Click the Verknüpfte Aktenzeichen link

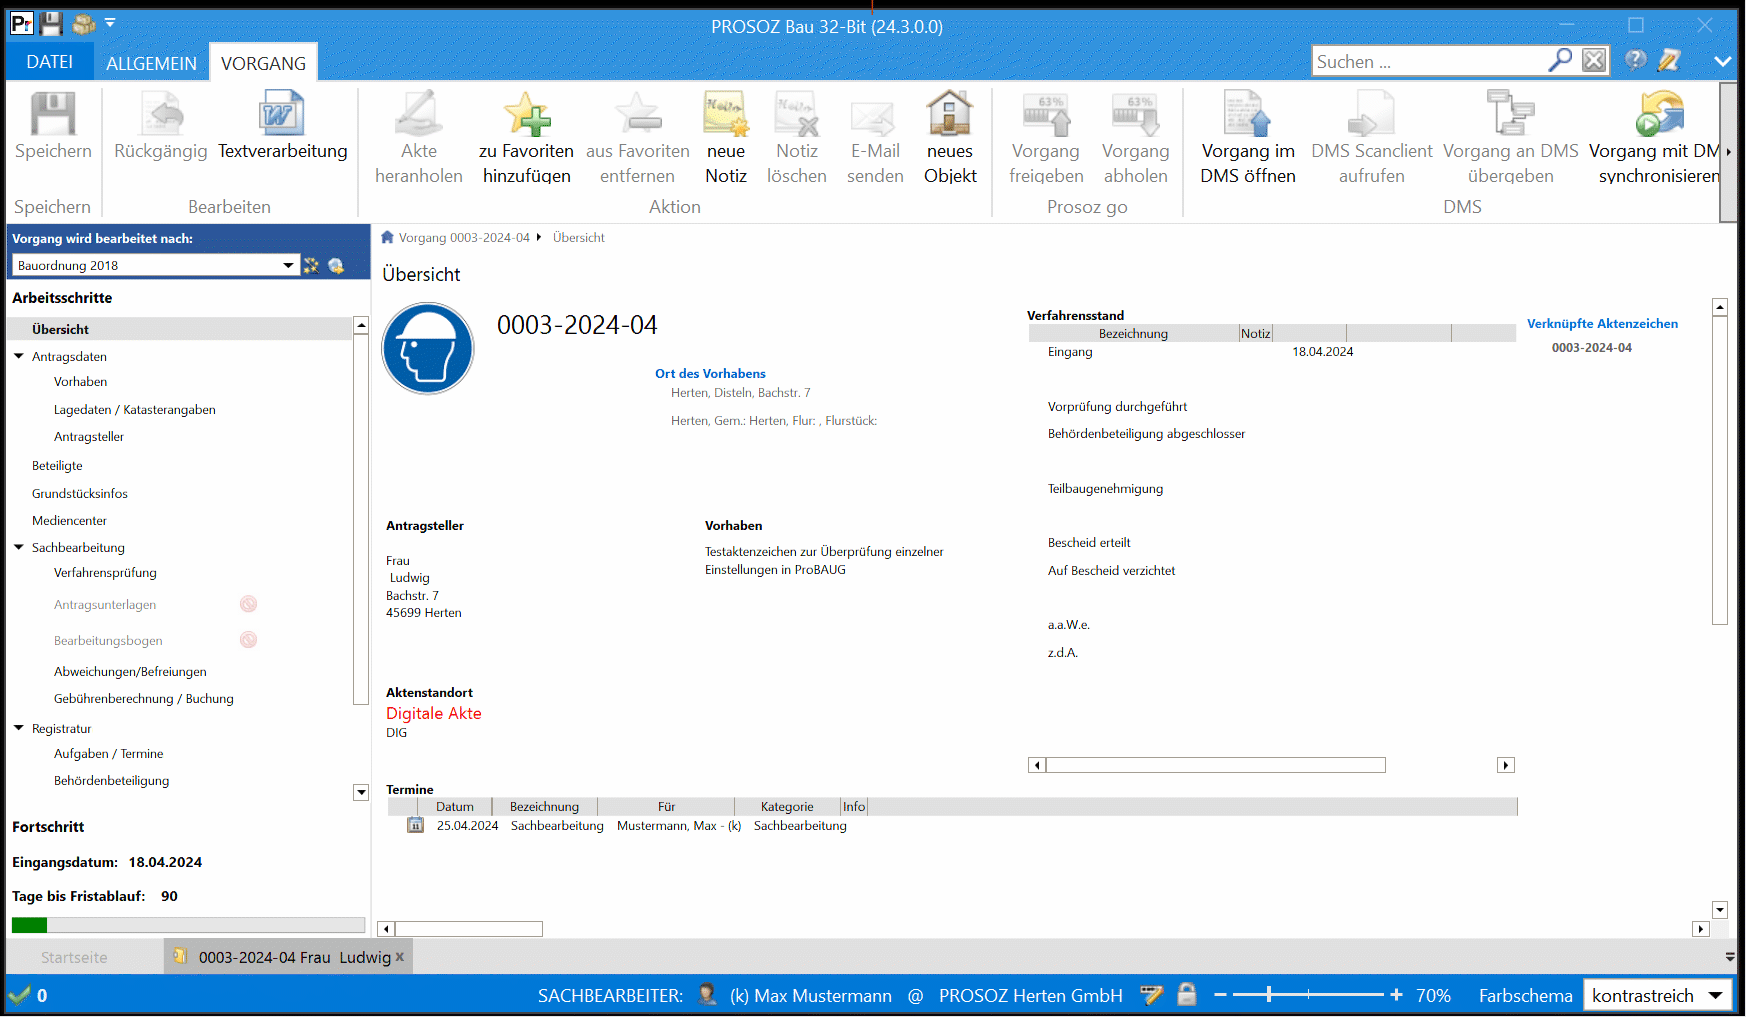click(x=1602, y=323)
